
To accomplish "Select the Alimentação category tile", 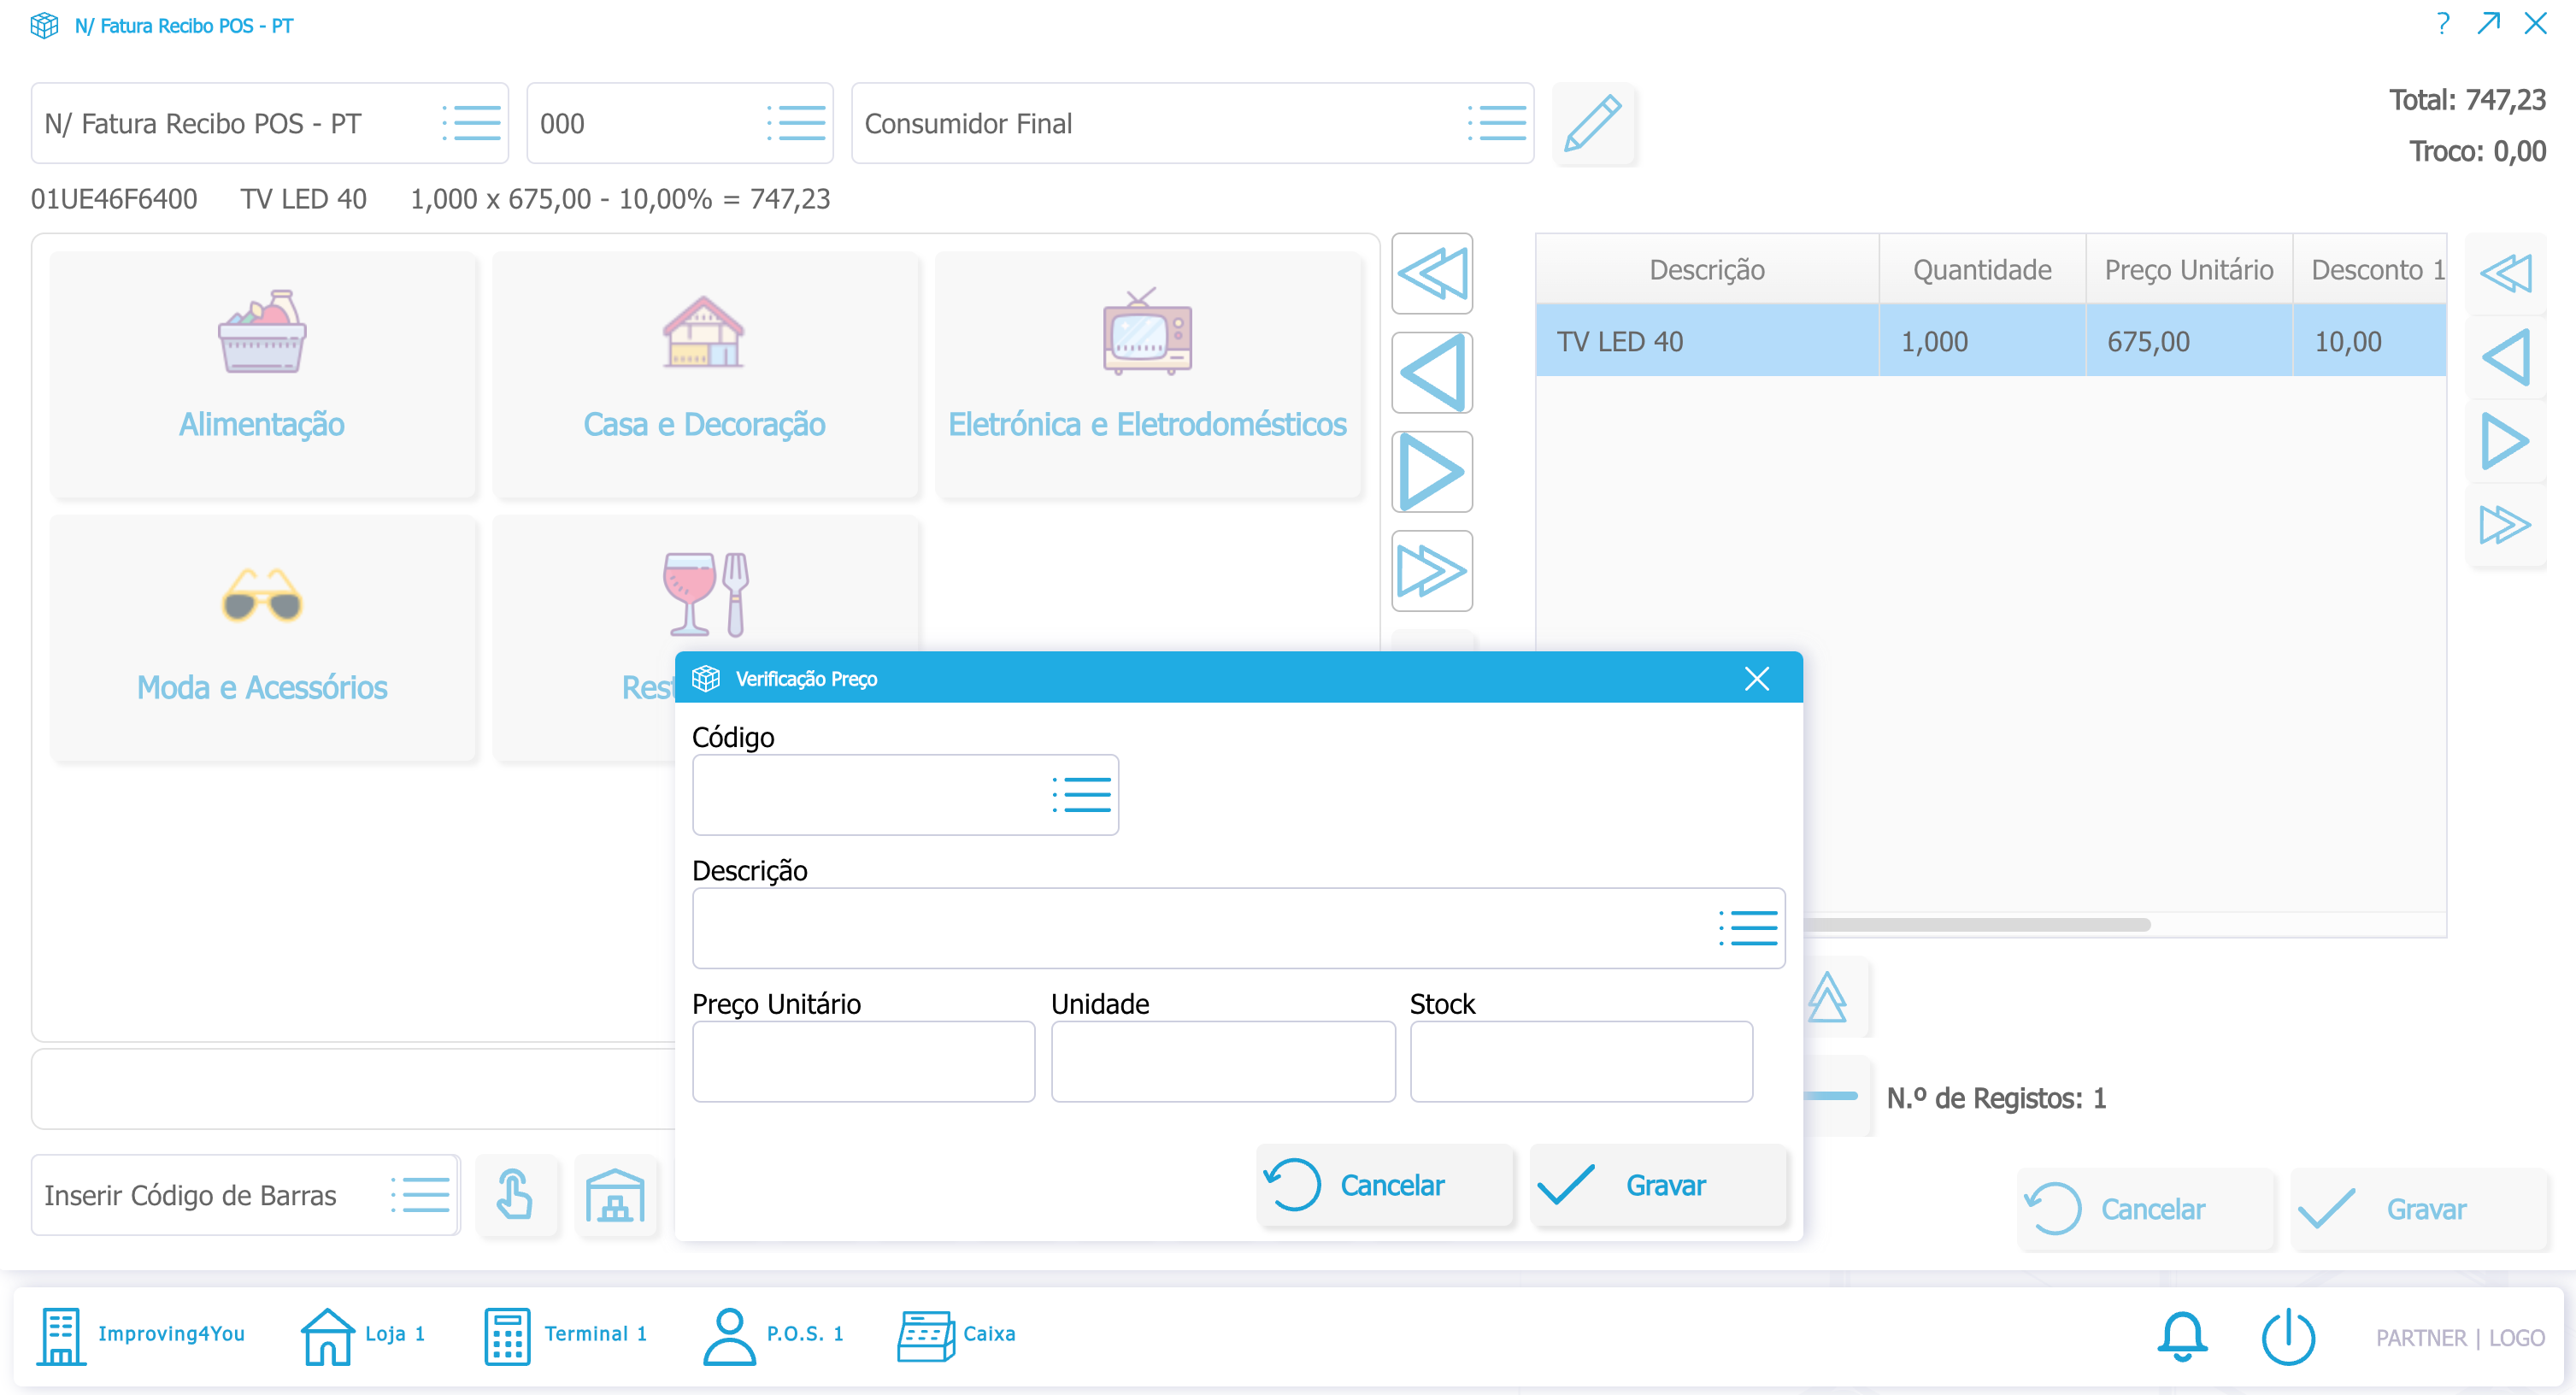I will 262,374.
